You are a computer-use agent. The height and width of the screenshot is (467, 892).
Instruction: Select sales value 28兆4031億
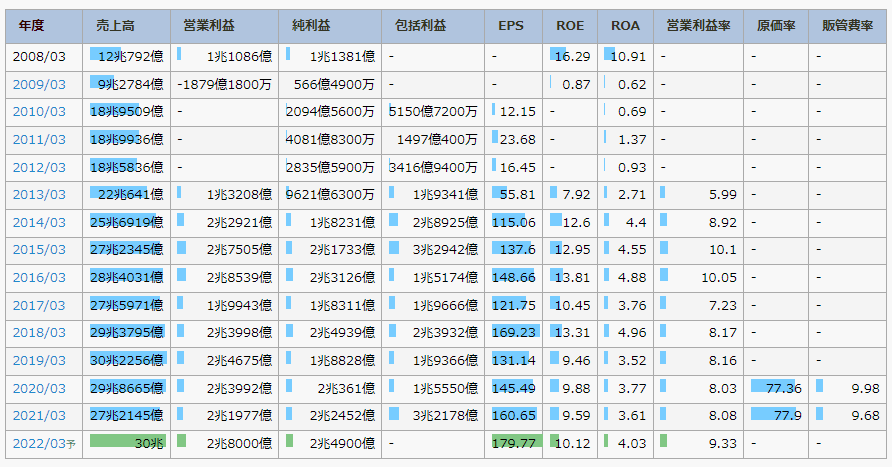[x=127, y=278]
